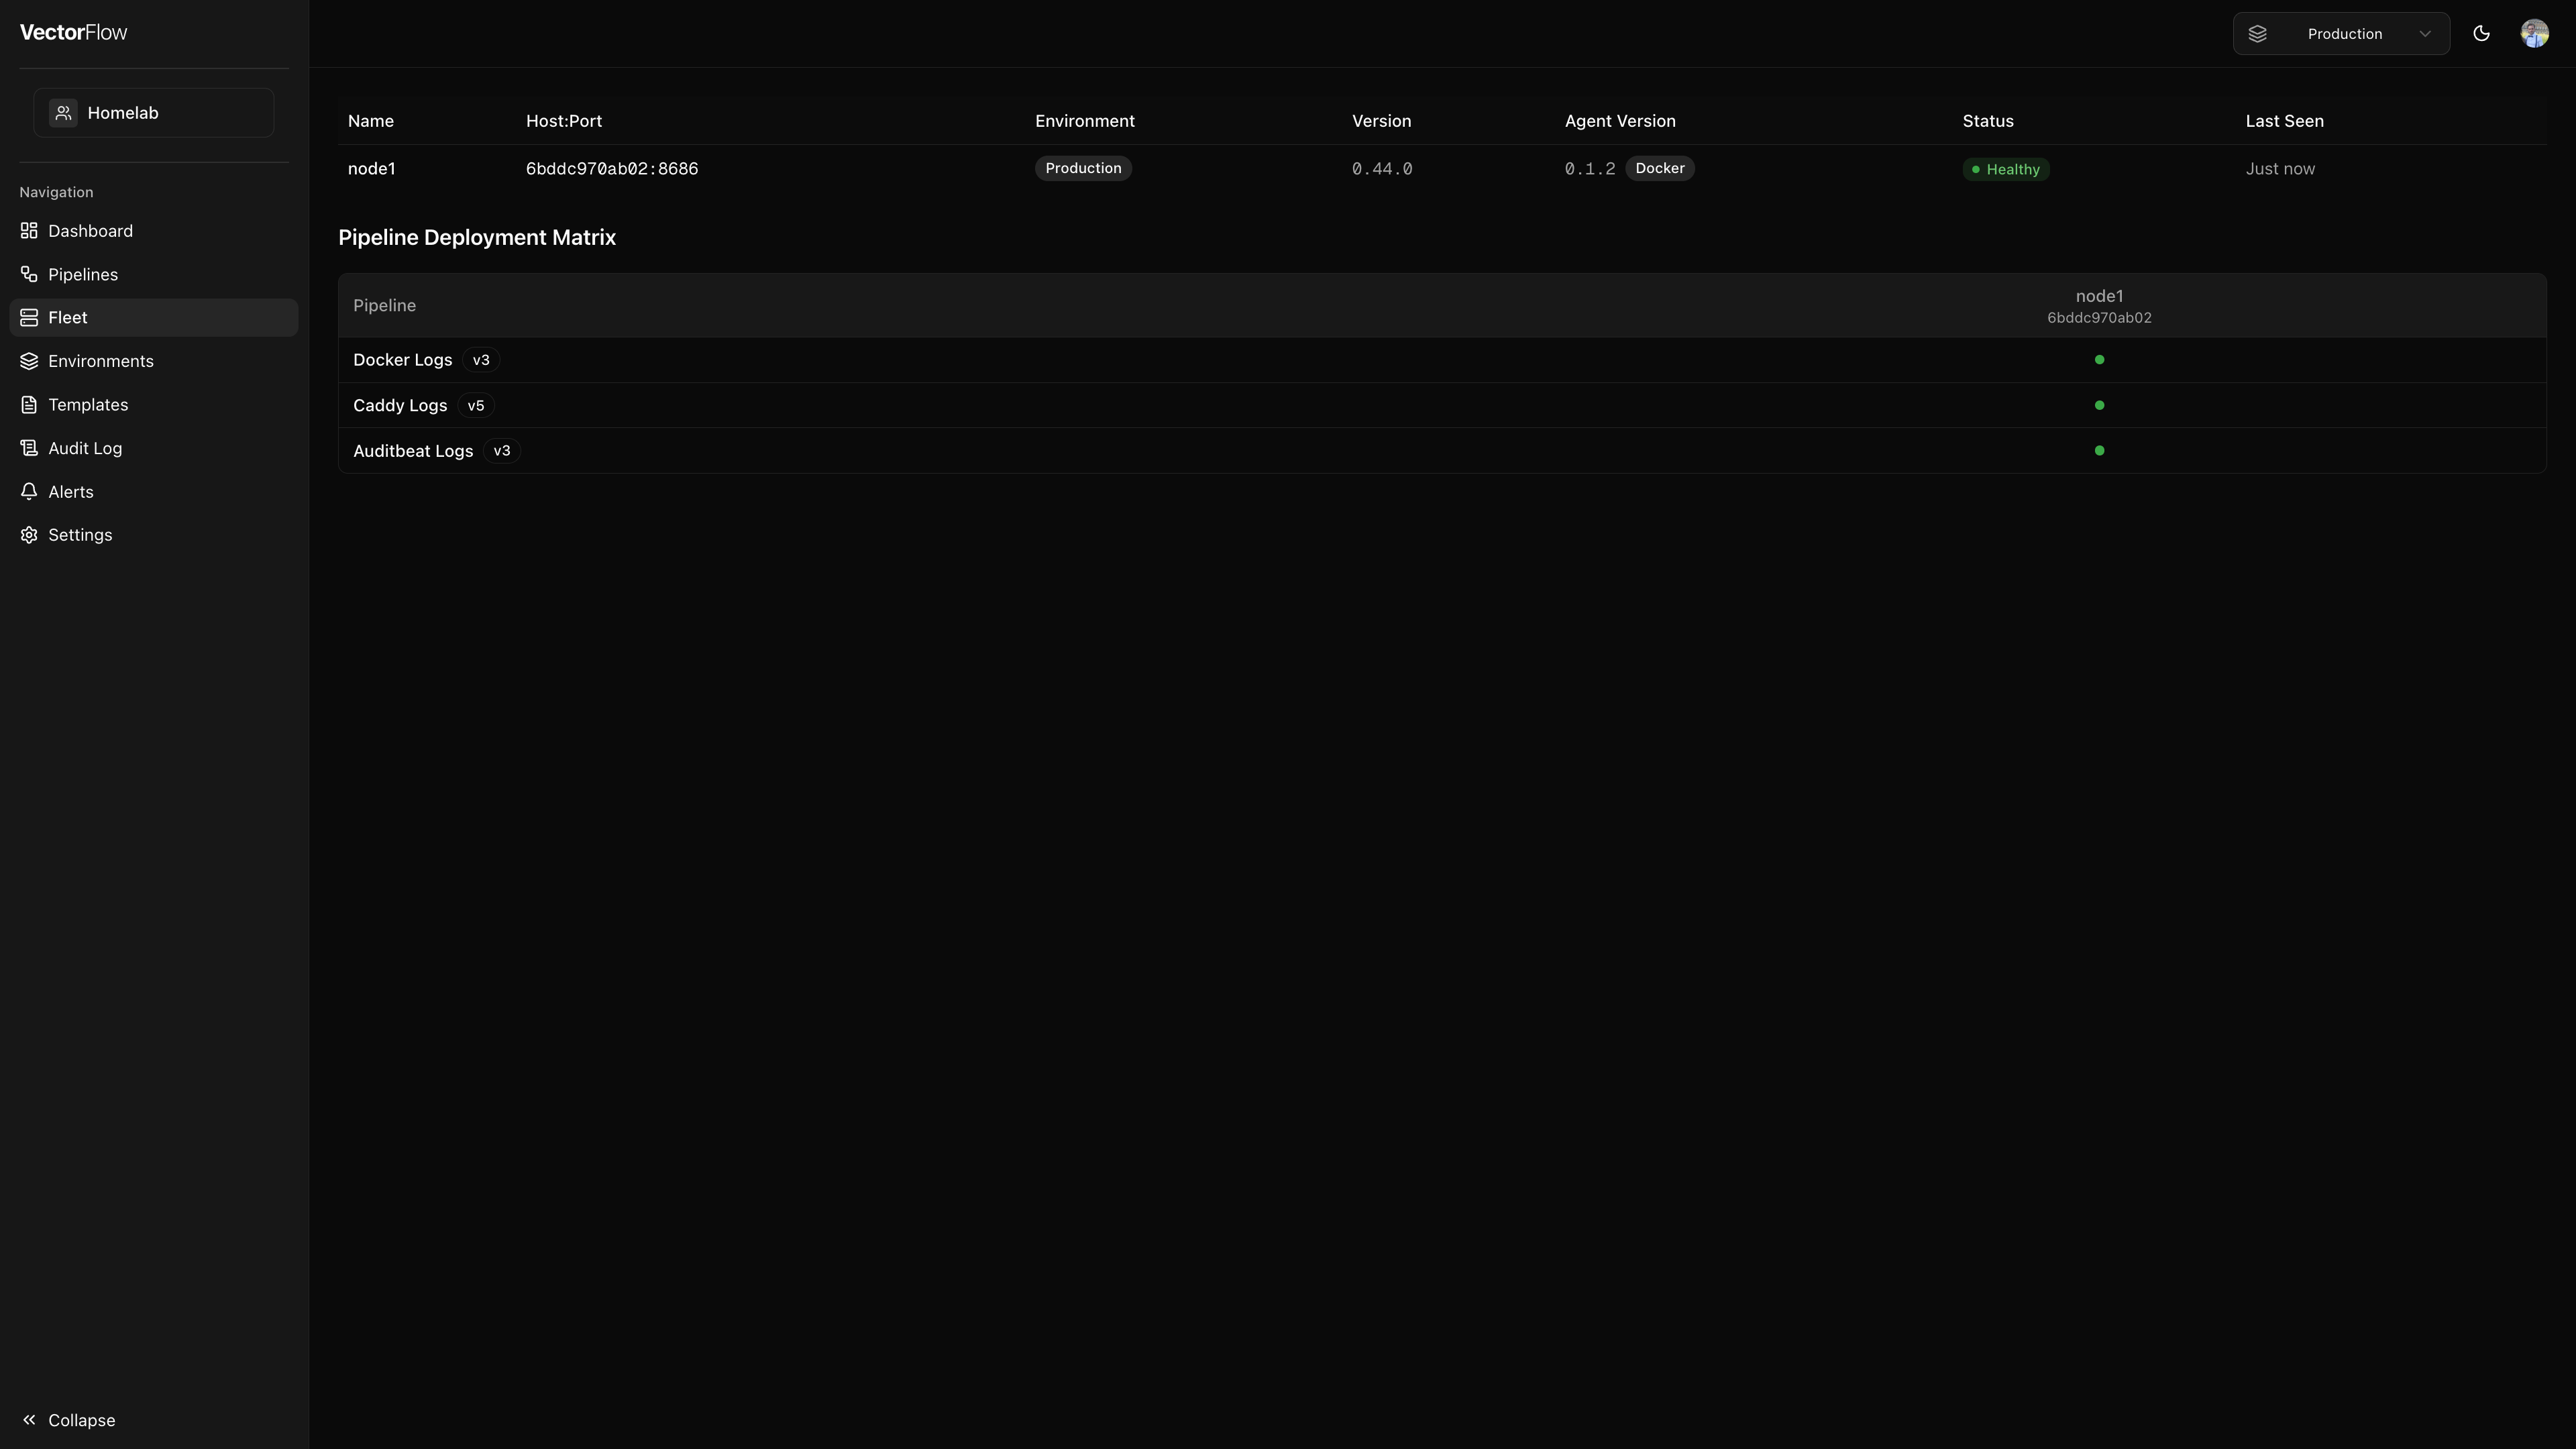The width and height of the screenshot is (2576, 1449).
Task: Open the Pipelines navigation item
Action: 83,274
